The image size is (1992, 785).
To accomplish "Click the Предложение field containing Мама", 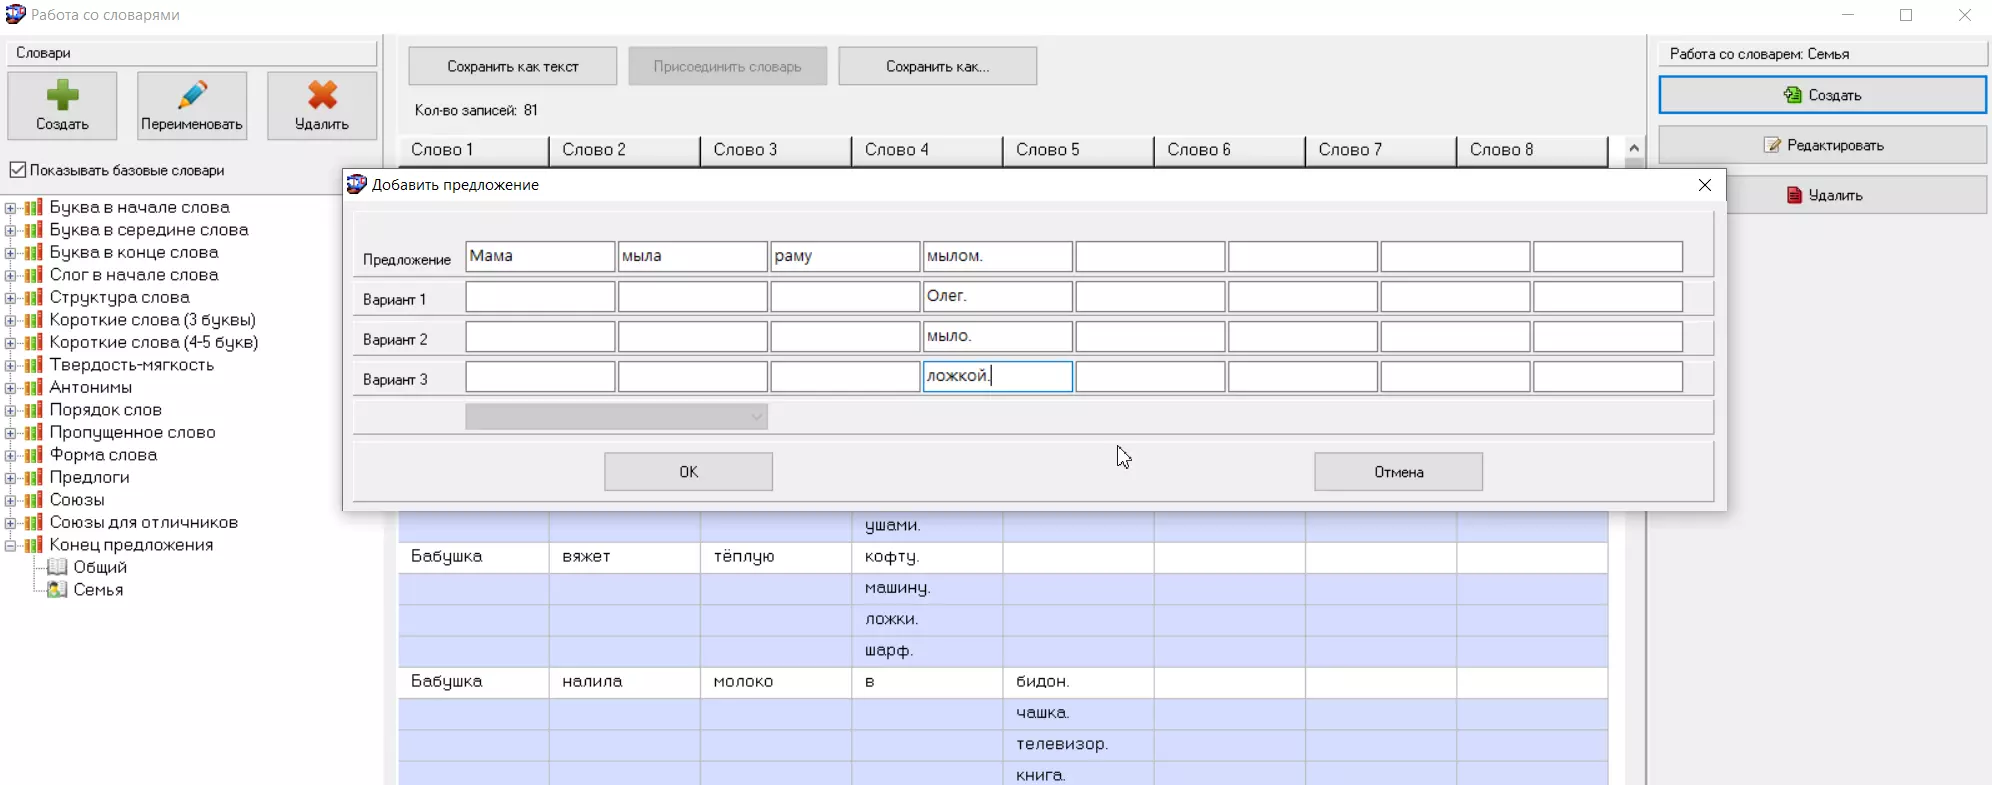I will pyautogui.click(x=540, y=256).
